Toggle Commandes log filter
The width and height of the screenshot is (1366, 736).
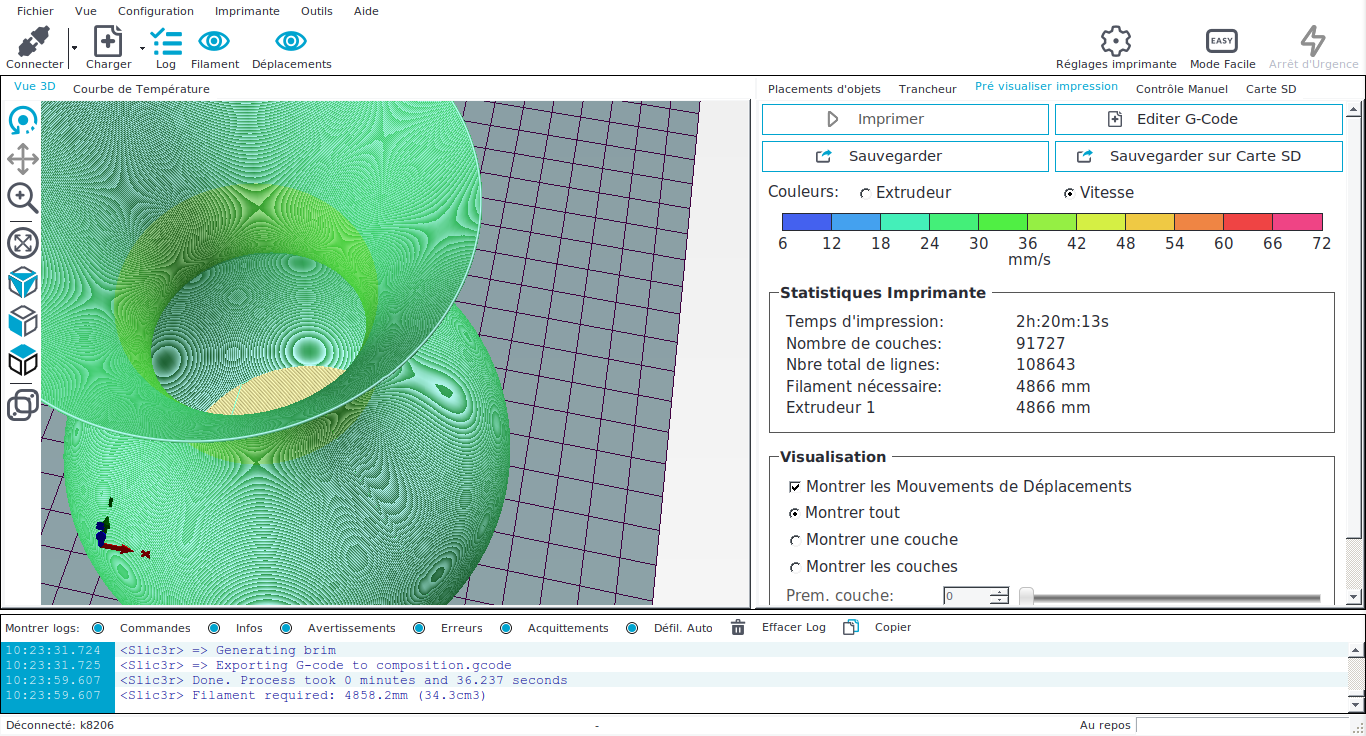click(x=98, y=628)
